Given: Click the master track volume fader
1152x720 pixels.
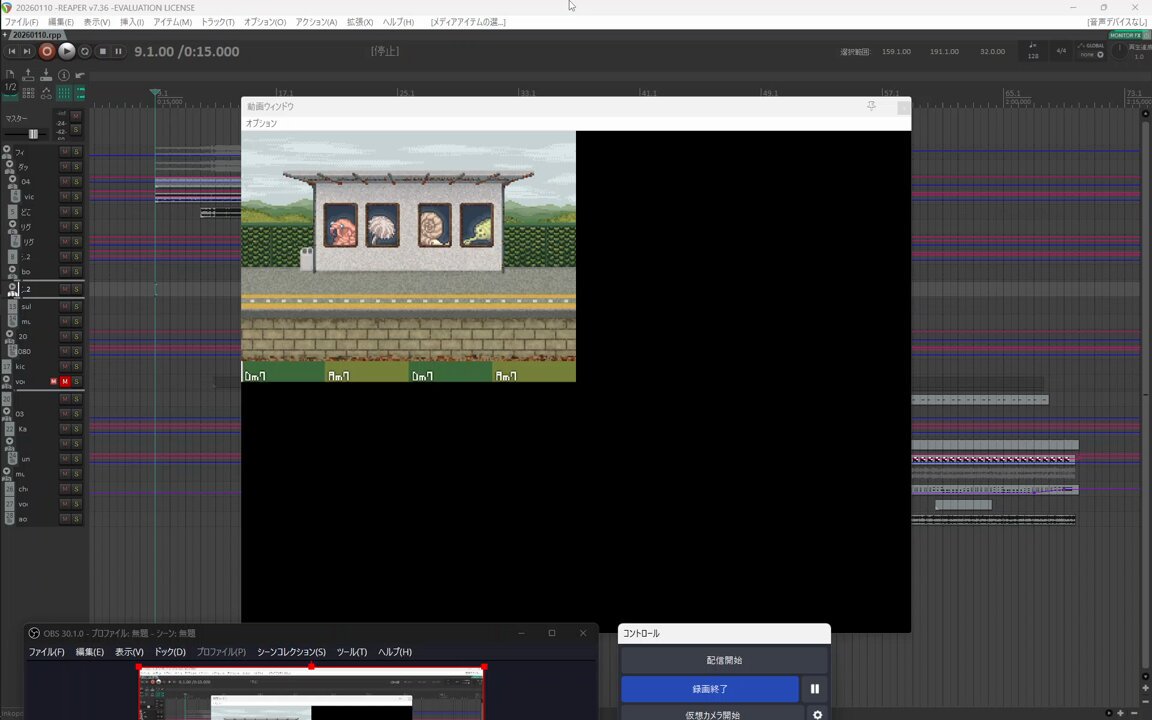Looking at the screenshot, I should coord(33,134).
